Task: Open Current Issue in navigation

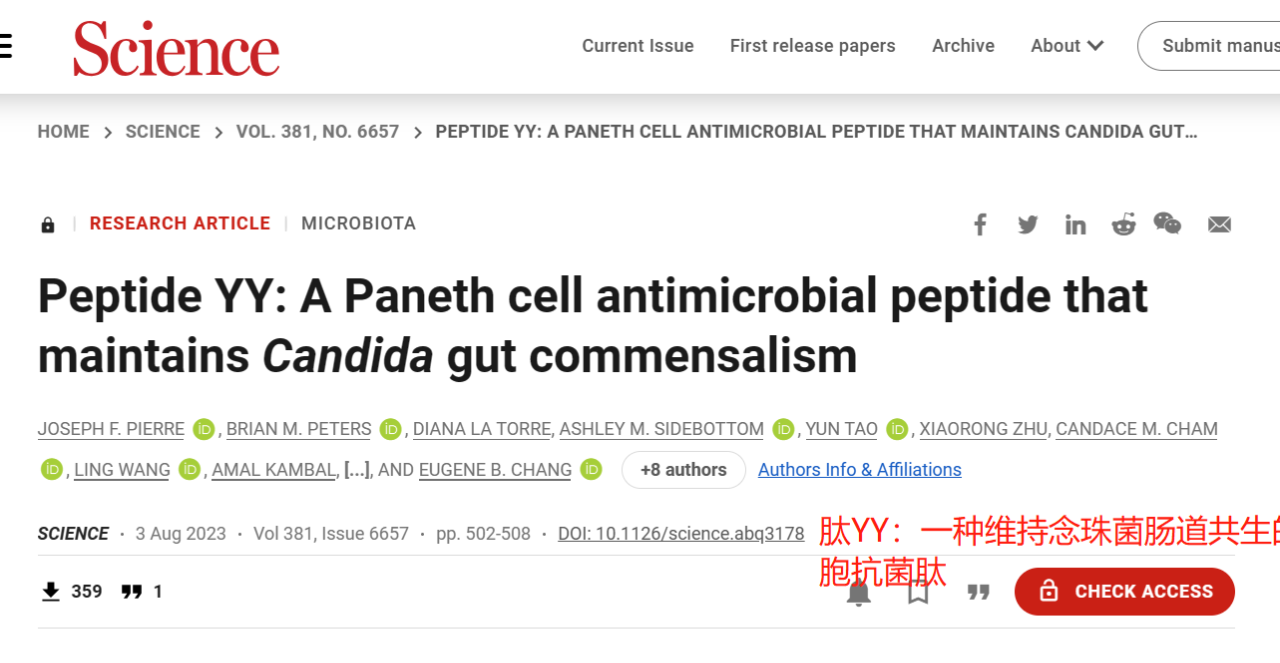Action: pos(638,46)
